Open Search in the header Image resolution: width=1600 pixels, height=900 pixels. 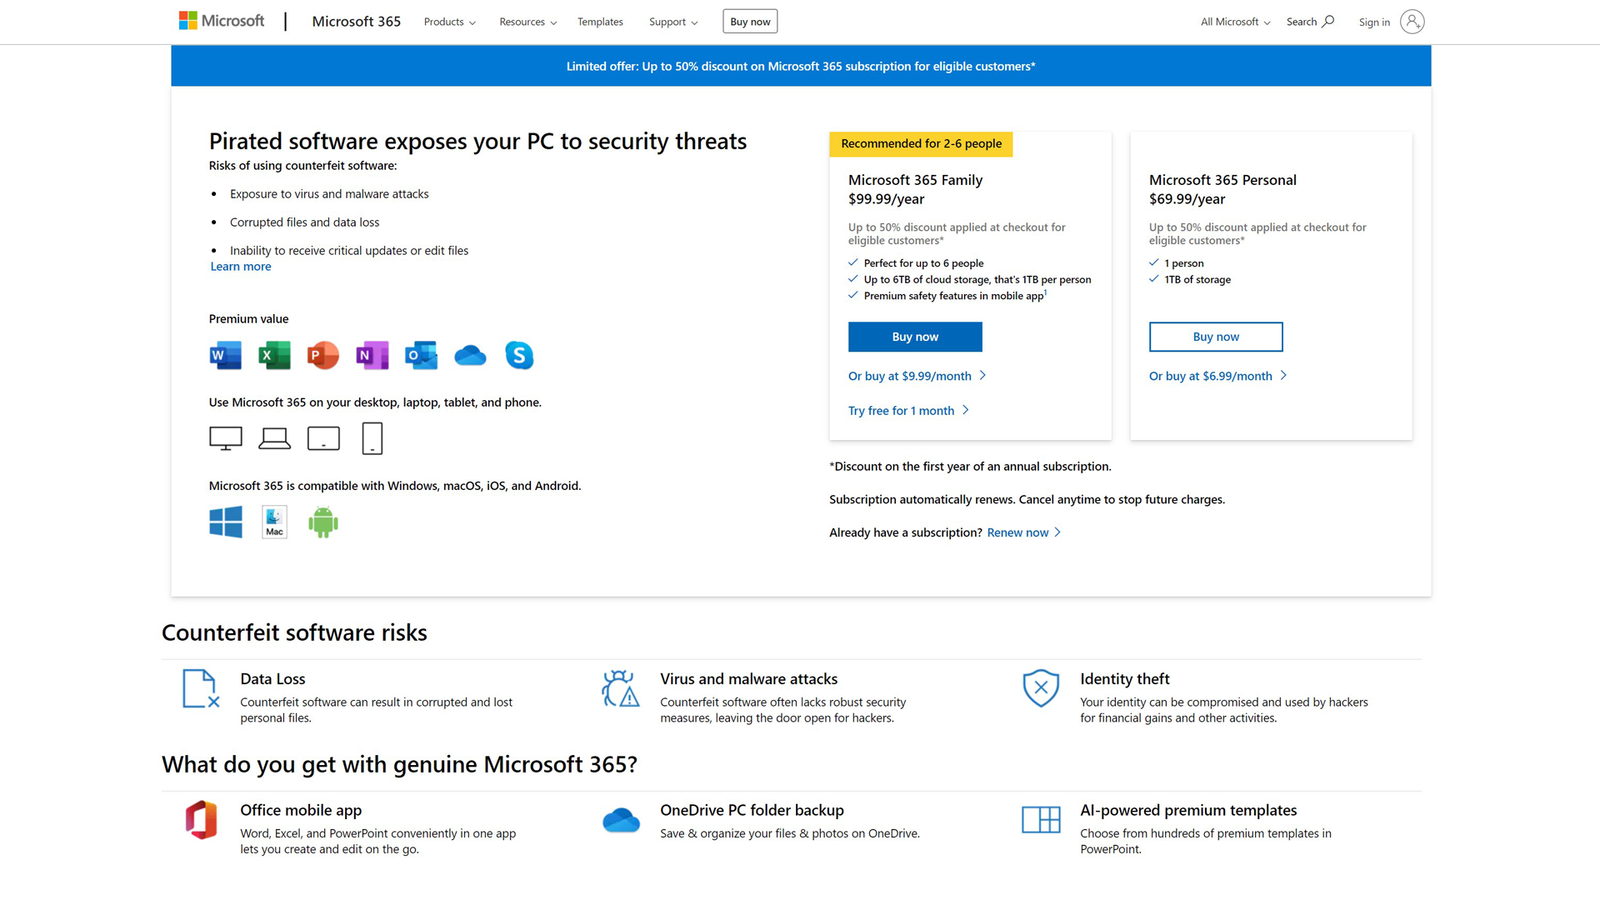[1310, 22]
